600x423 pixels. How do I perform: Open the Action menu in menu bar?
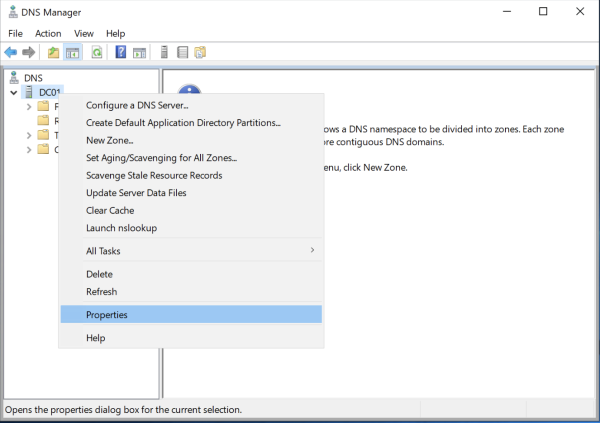48,33
